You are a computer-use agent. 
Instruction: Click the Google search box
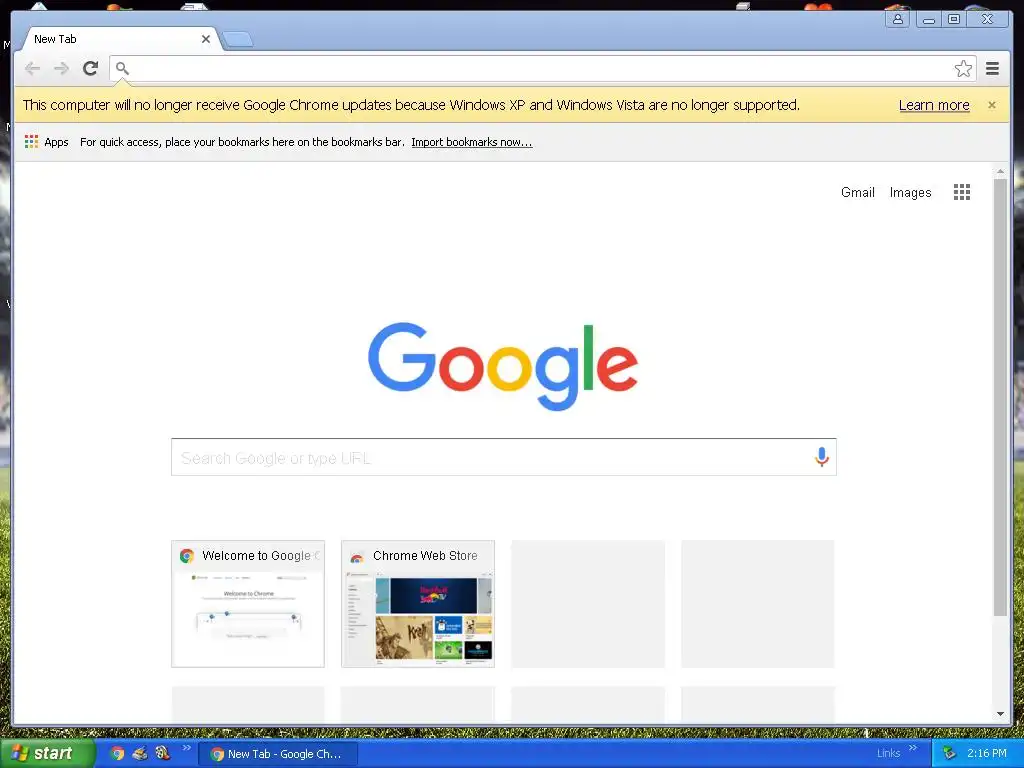coord(504,457)
